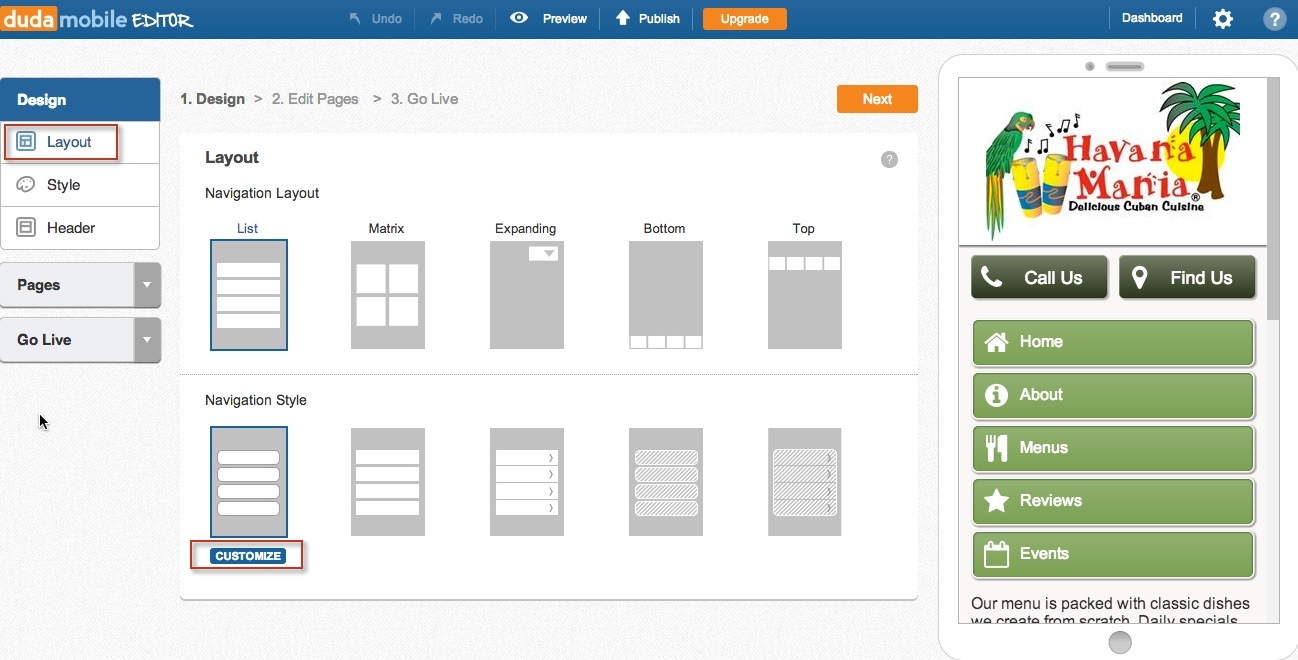This screenshot has height=660, width=1298.
Task: Click the Undo text label
Action: pyautogui.click(x=387, y=19)
